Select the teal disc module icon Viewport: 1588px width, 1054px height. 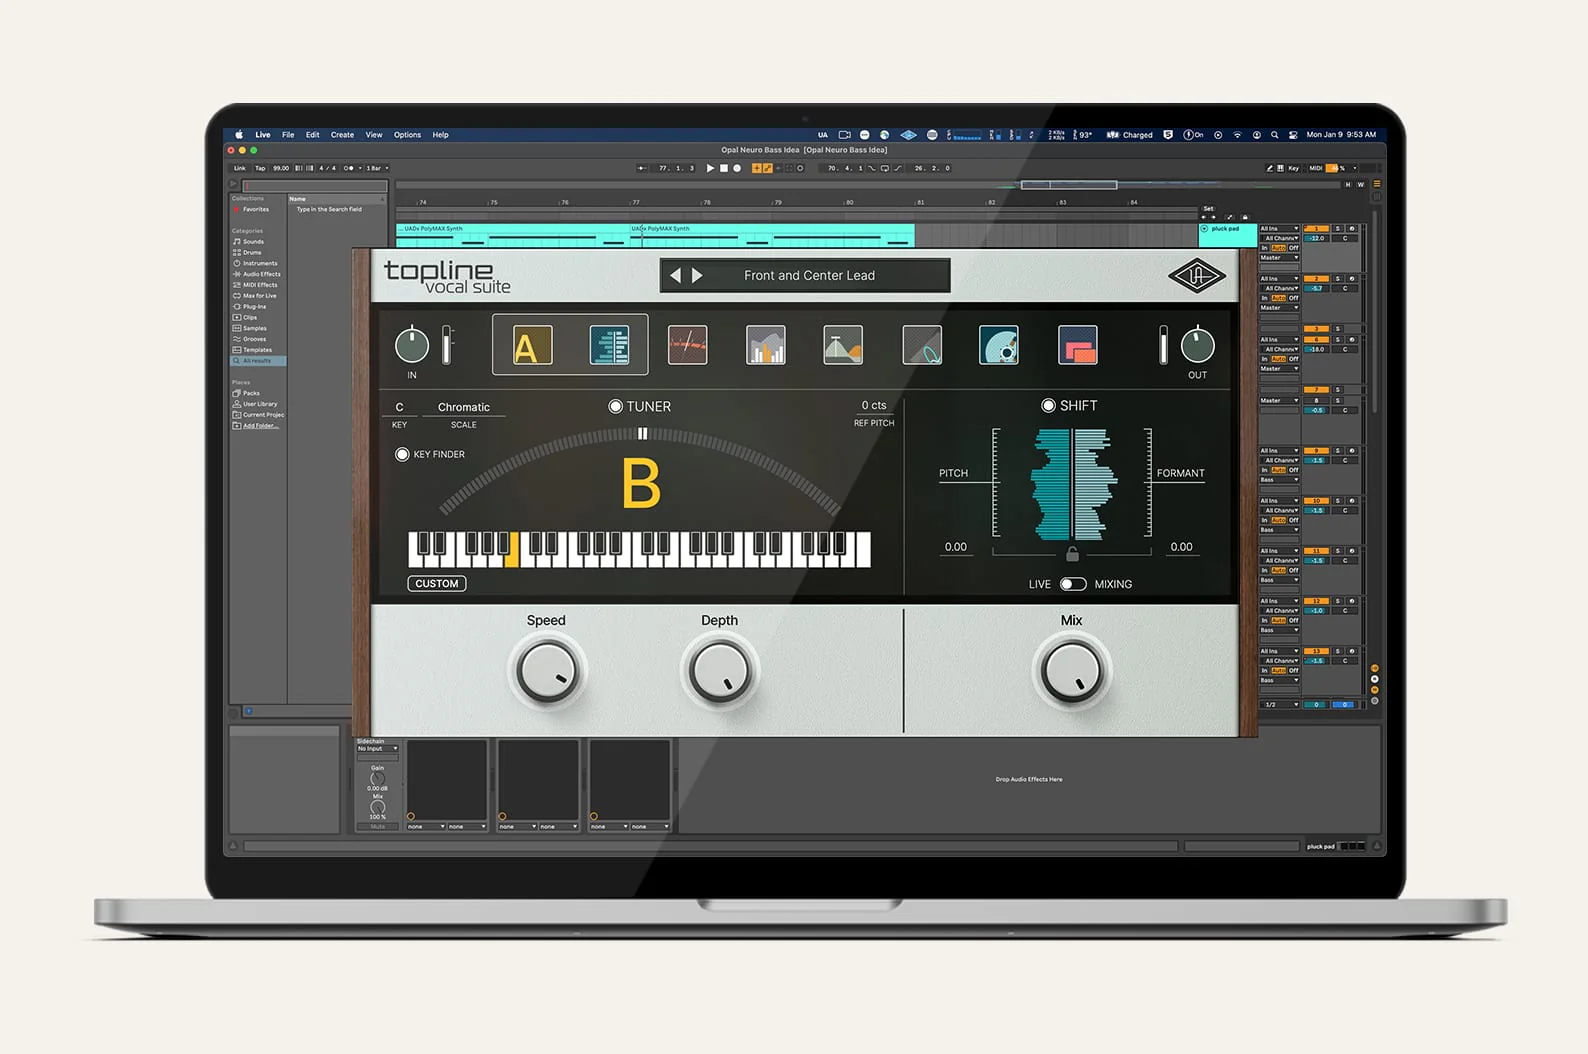tap(998, 346)
